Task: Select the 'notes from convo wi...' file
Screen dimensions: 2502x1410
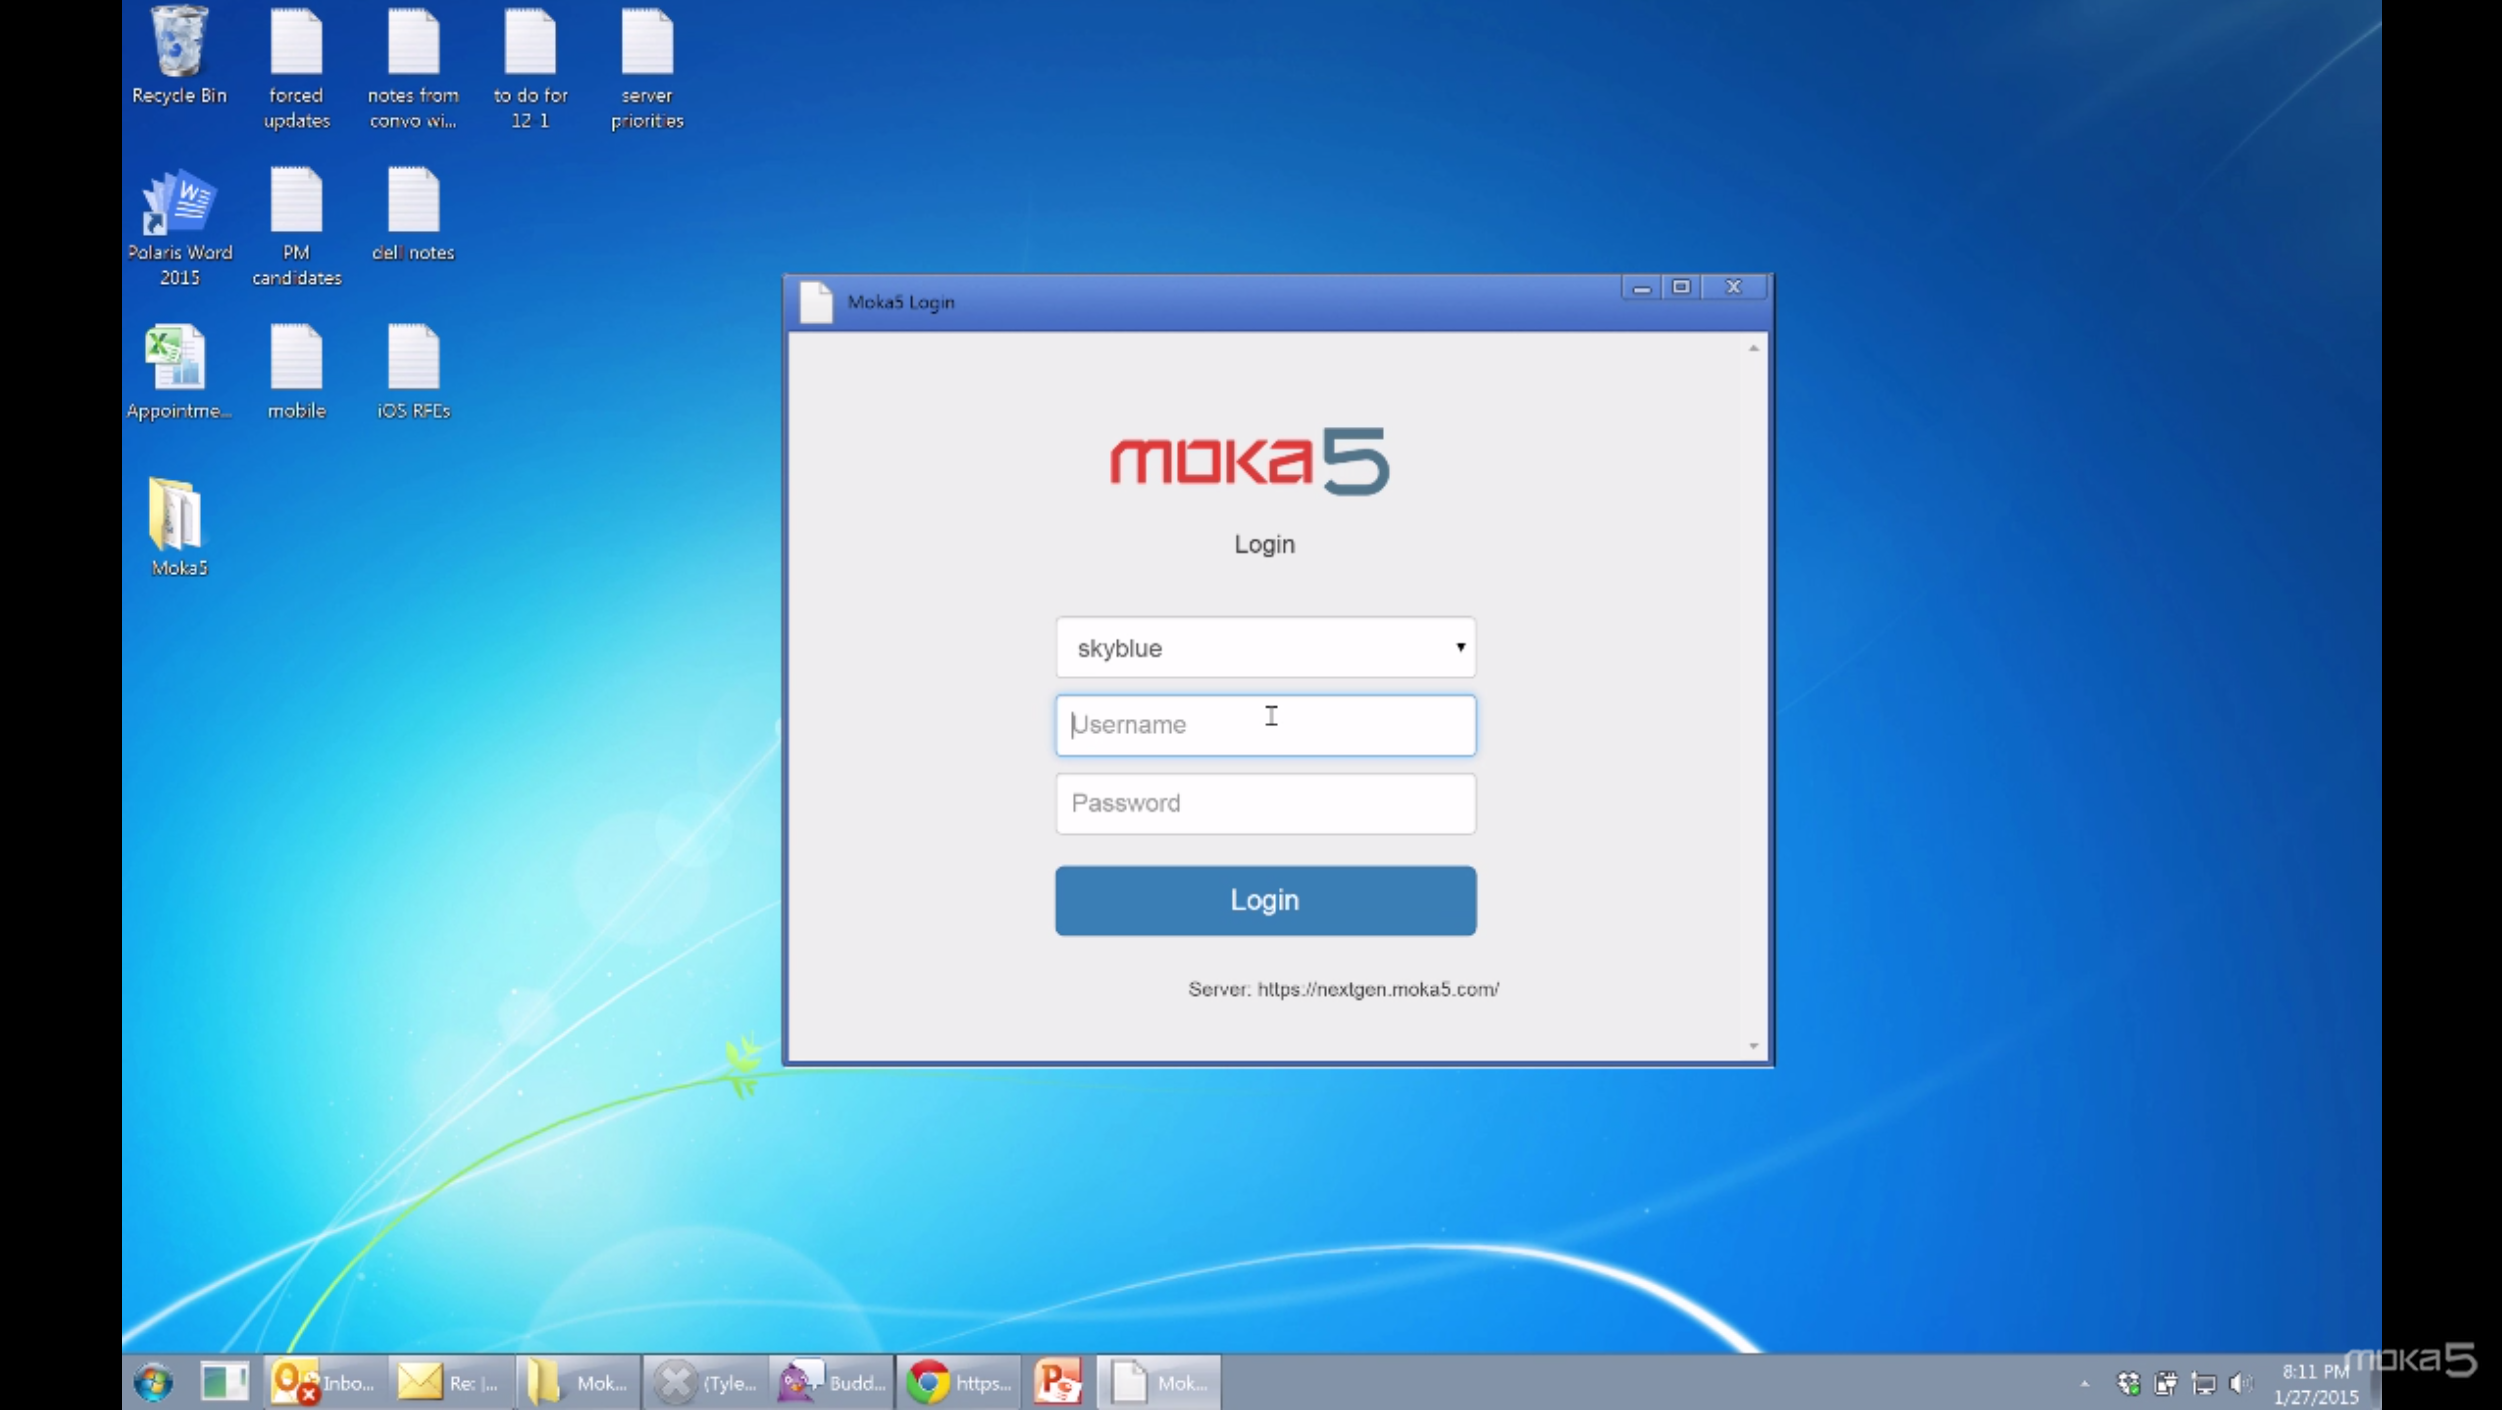Action: [x=413, y=68]
